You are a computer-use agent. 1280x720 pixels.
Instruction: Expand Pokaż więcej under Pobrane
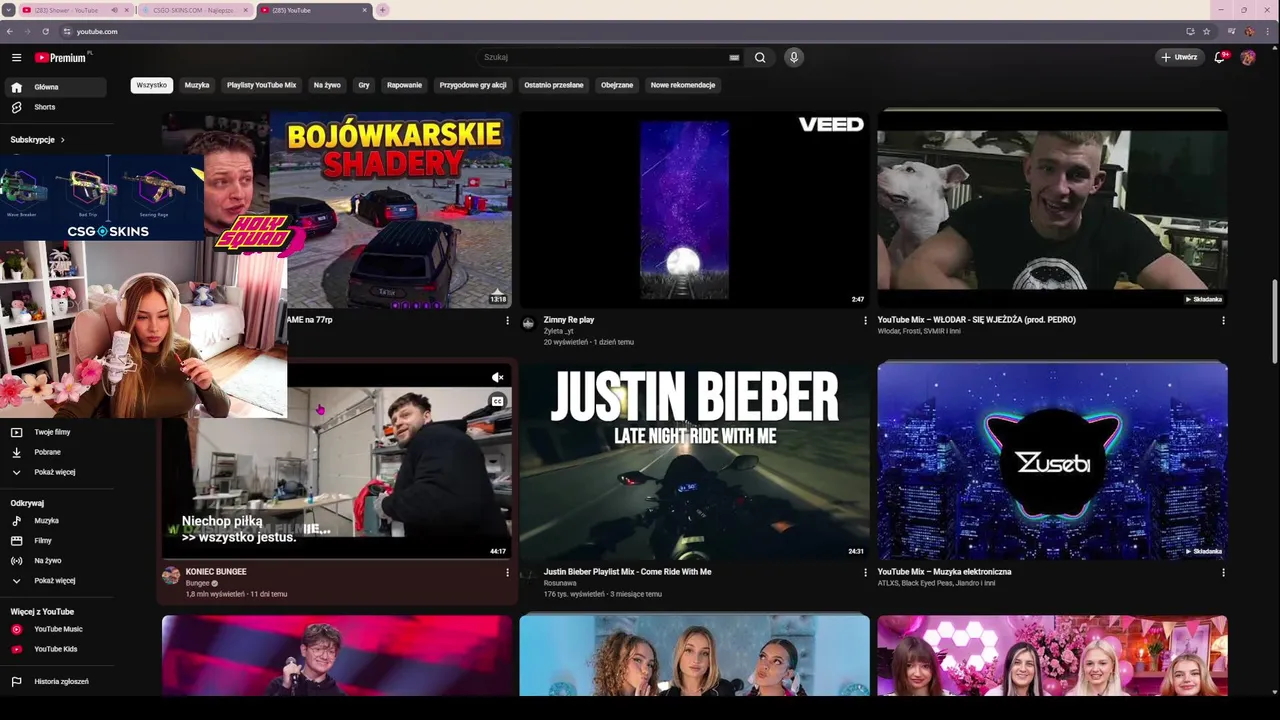(x=56, y=472)
